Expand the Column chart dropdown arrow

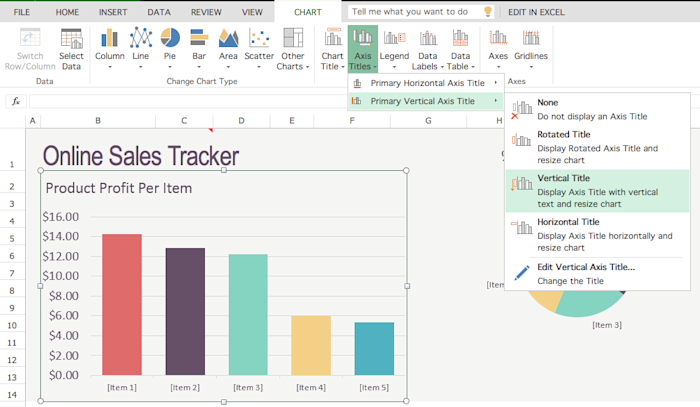click(110, 67)
